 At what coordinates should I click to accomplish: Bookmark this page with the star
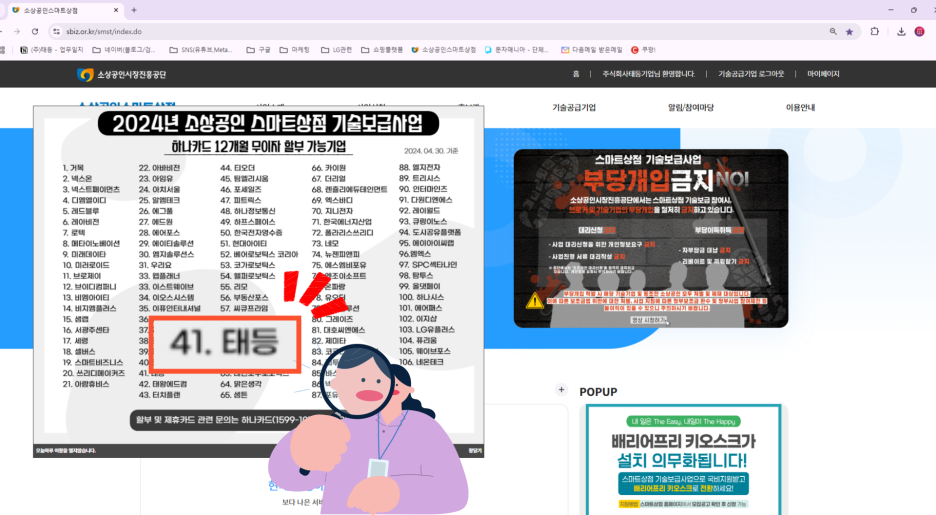pos(849,32)
